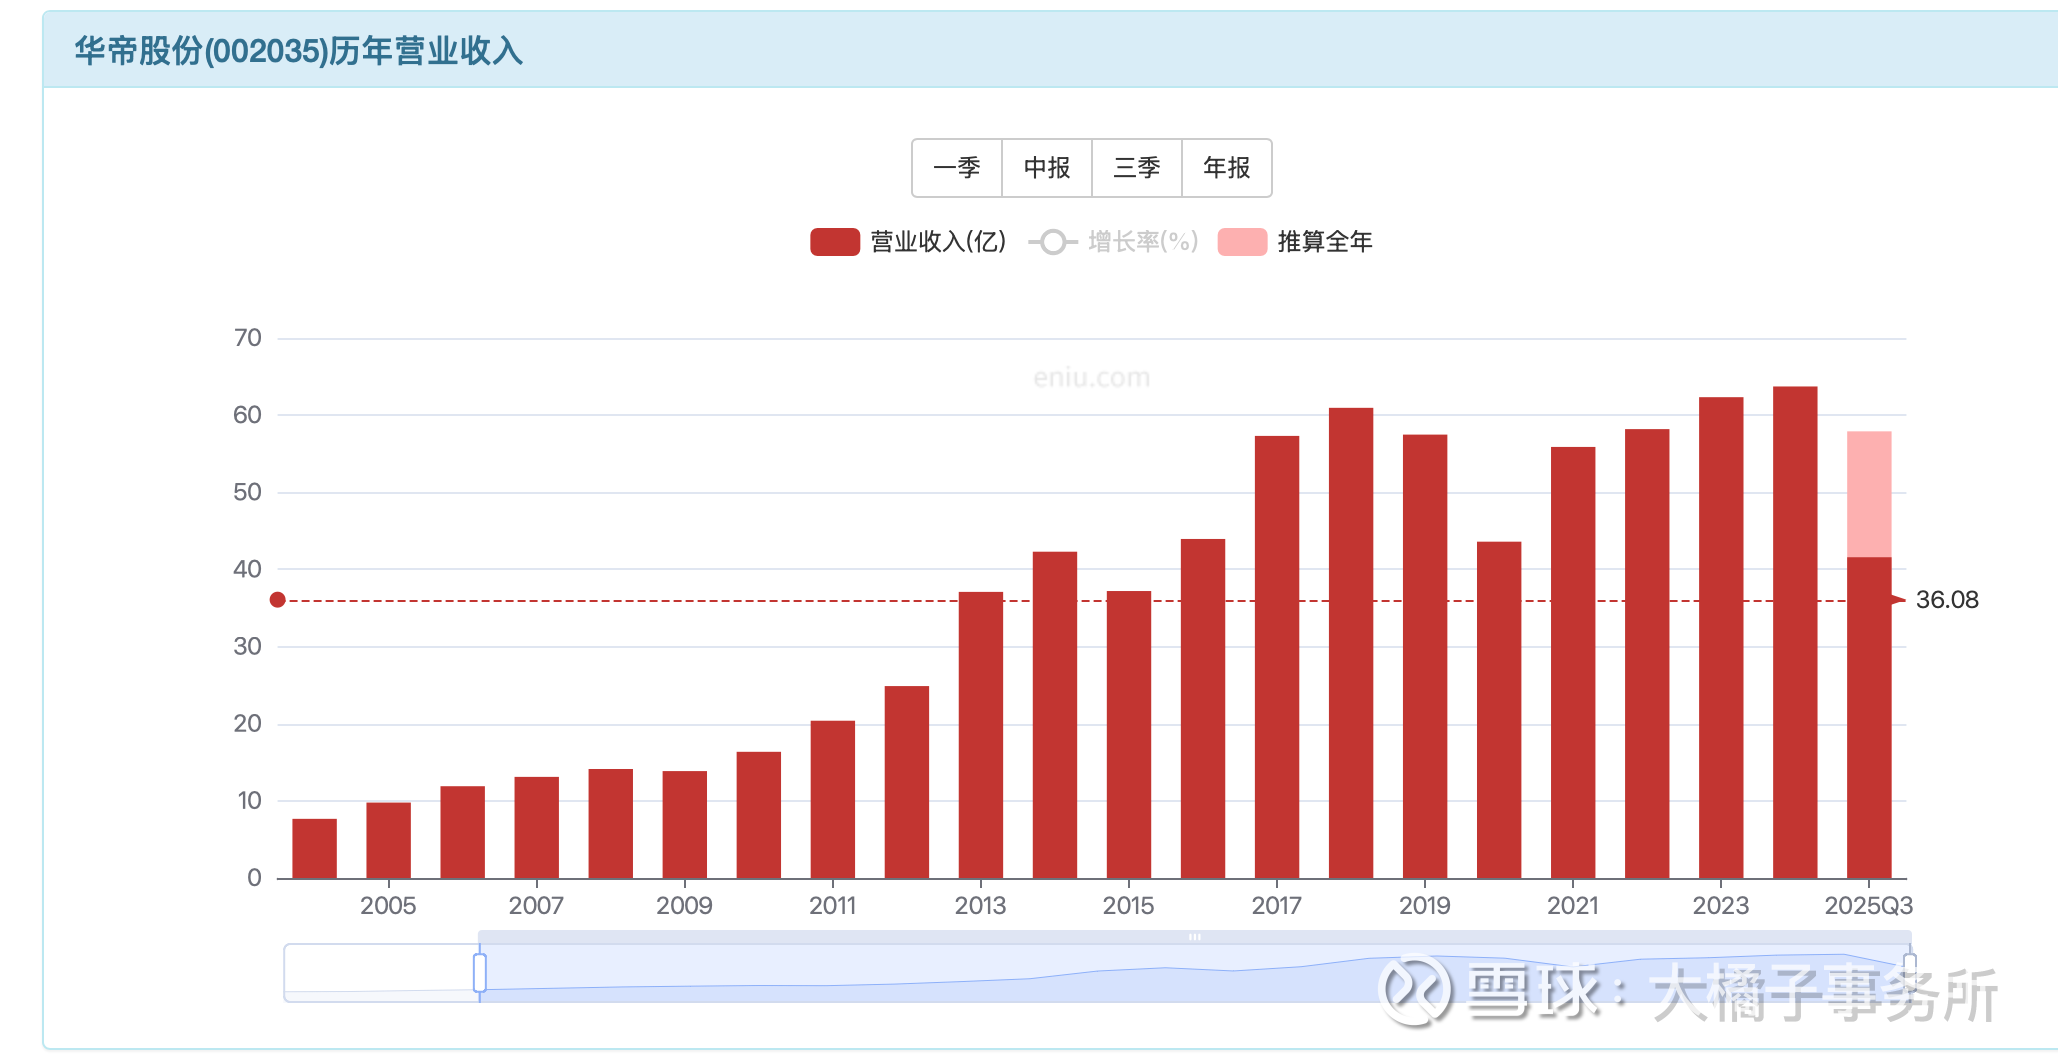Click the average value label '36.08'
The width and height of the screenshot is (2058, 1058).
(x=1947, y=600)
